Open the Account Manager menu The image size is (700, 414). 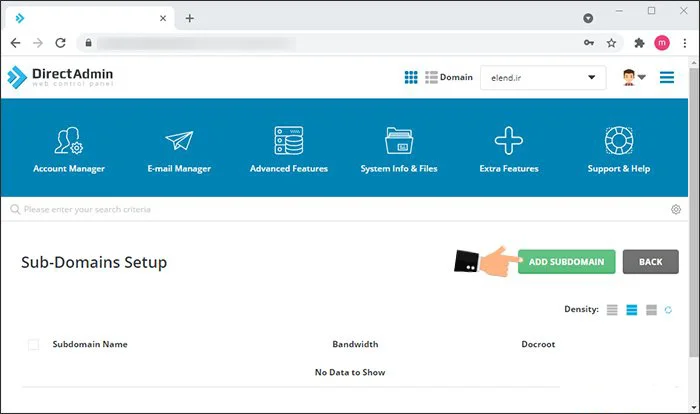point(68,149)
